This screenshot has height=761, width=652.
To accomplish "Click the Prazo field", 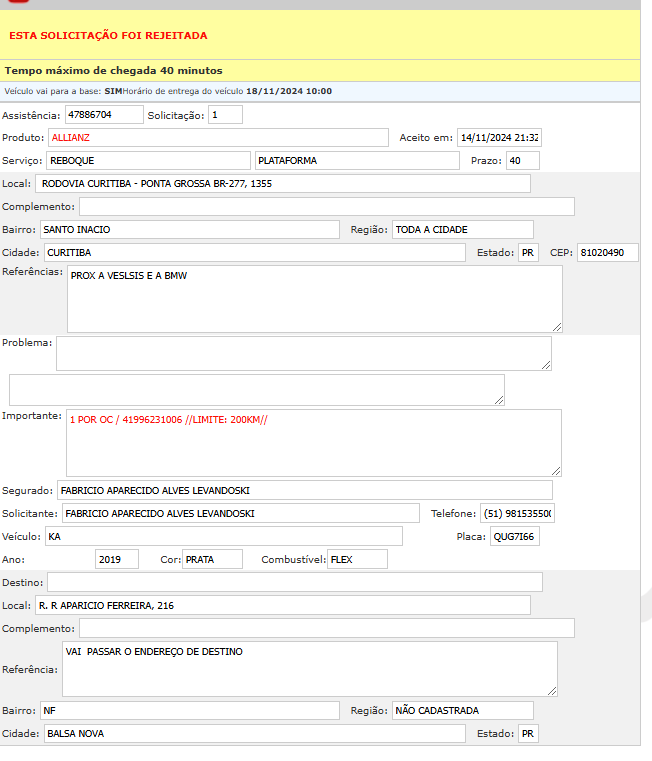I will 522,160.
